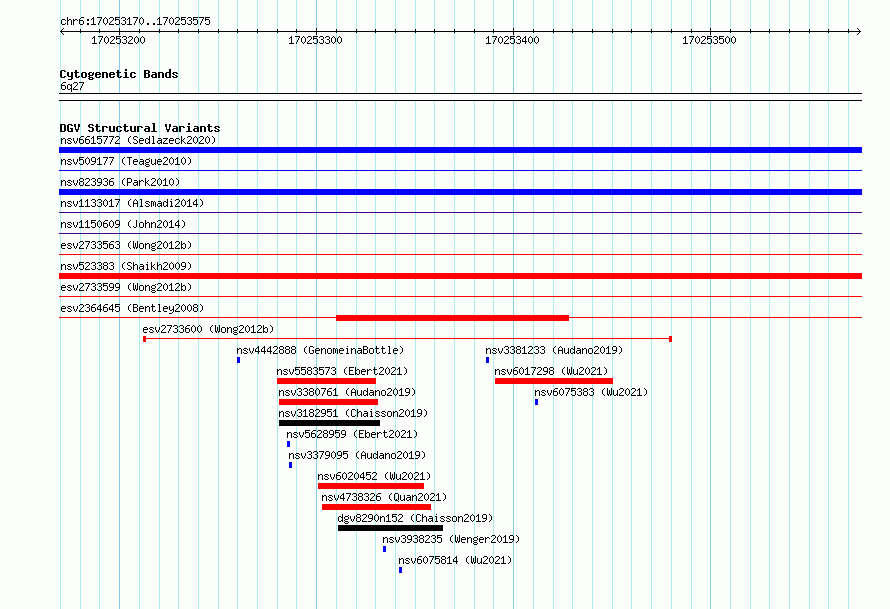Select the dgv8290n152 (Chaisson2019) label

point(415,518)
